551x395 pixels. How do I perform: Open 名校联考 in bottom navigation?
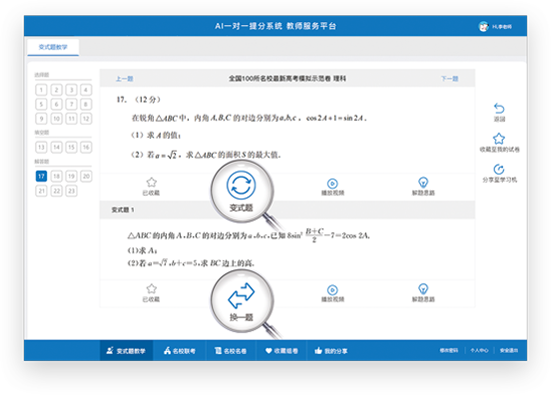180,350
